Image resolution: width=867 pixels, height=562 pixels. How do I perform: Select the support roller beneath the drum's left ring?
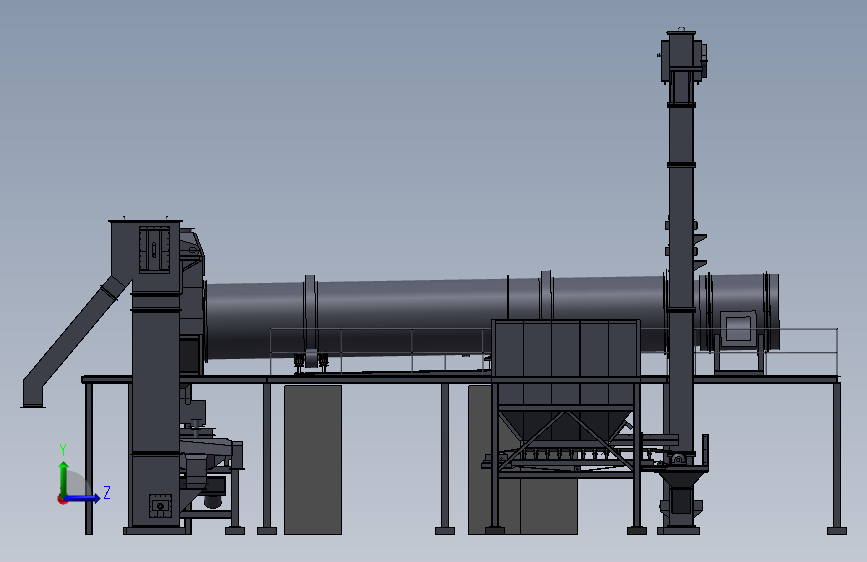coord(311,358)
